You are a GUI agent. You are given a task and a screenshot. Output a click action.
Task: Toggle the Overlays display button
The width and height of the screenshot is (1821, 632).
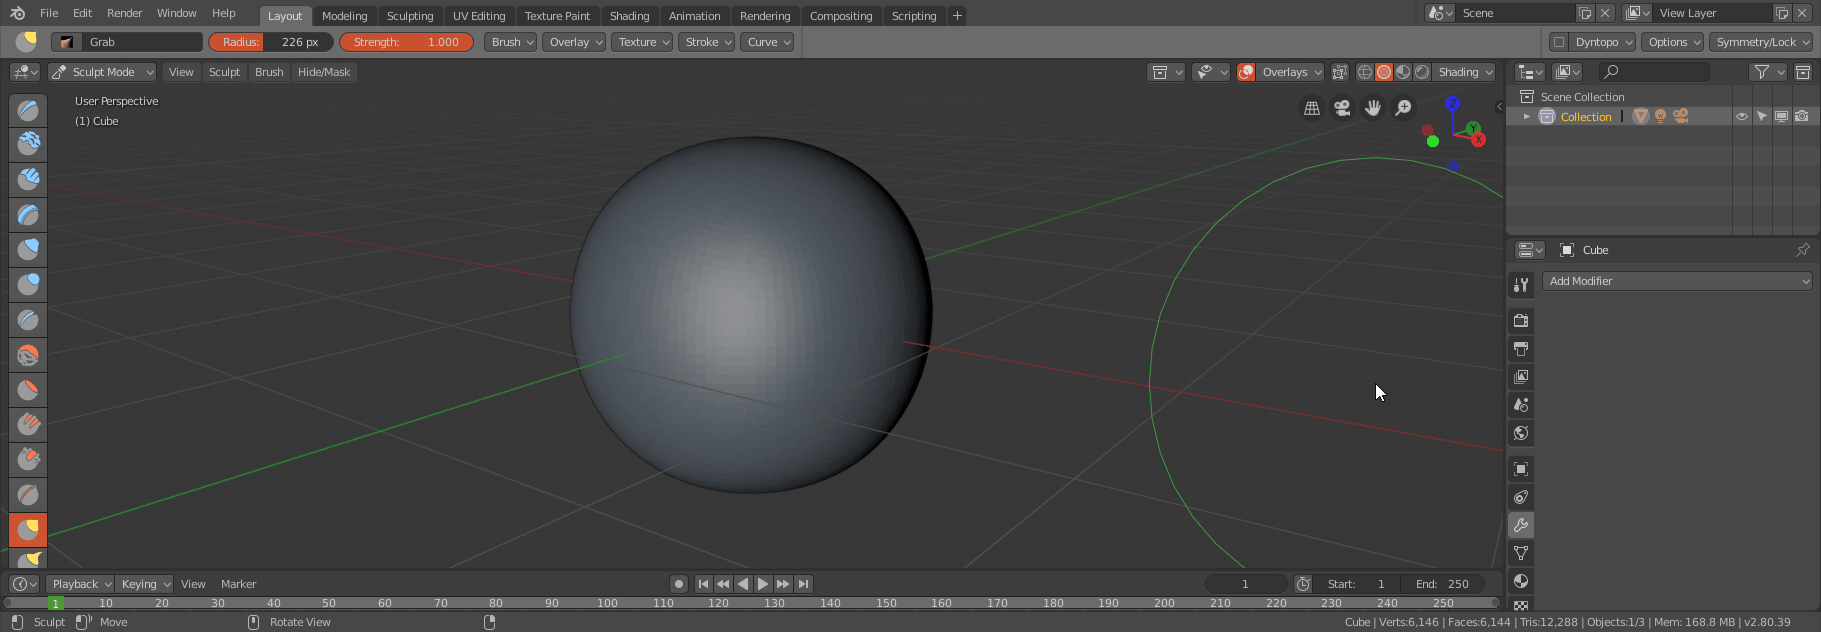[1246, 72]
